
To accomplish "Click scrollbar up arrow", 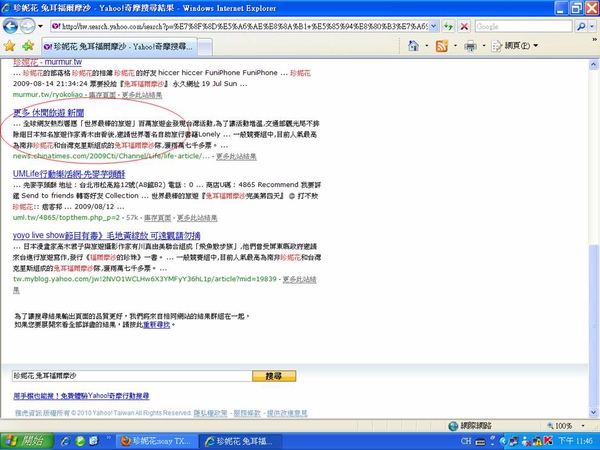I will click(593, 64).
